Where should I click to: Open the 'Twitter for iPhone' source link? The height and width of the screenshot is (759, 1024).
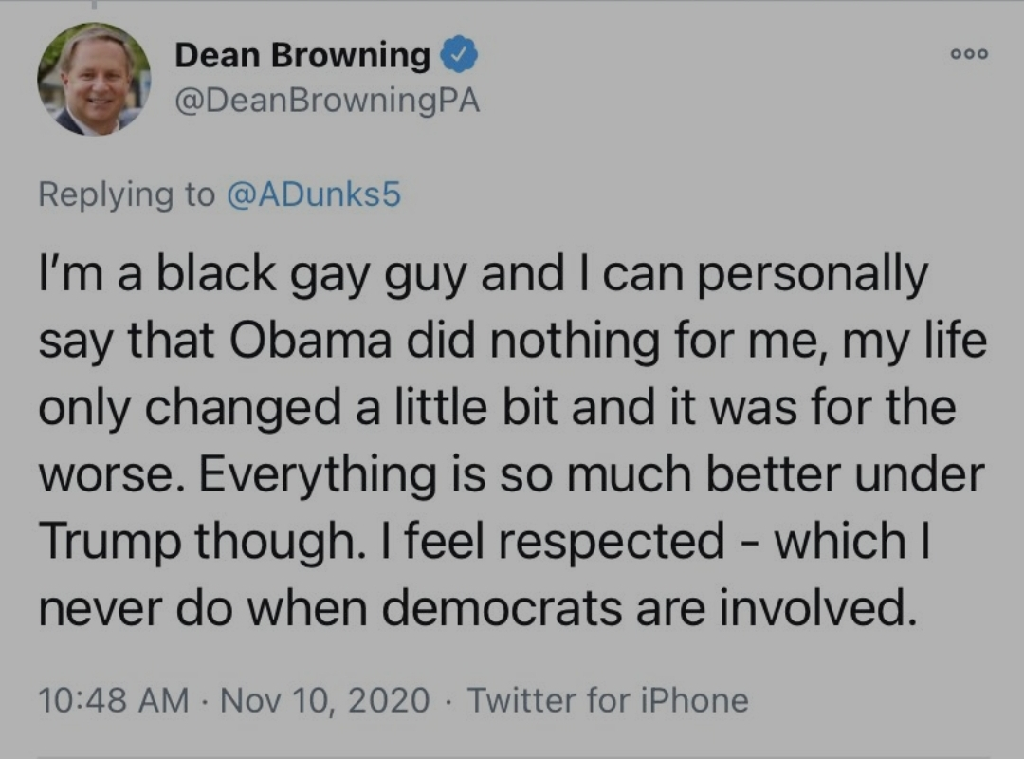(607, 700)
